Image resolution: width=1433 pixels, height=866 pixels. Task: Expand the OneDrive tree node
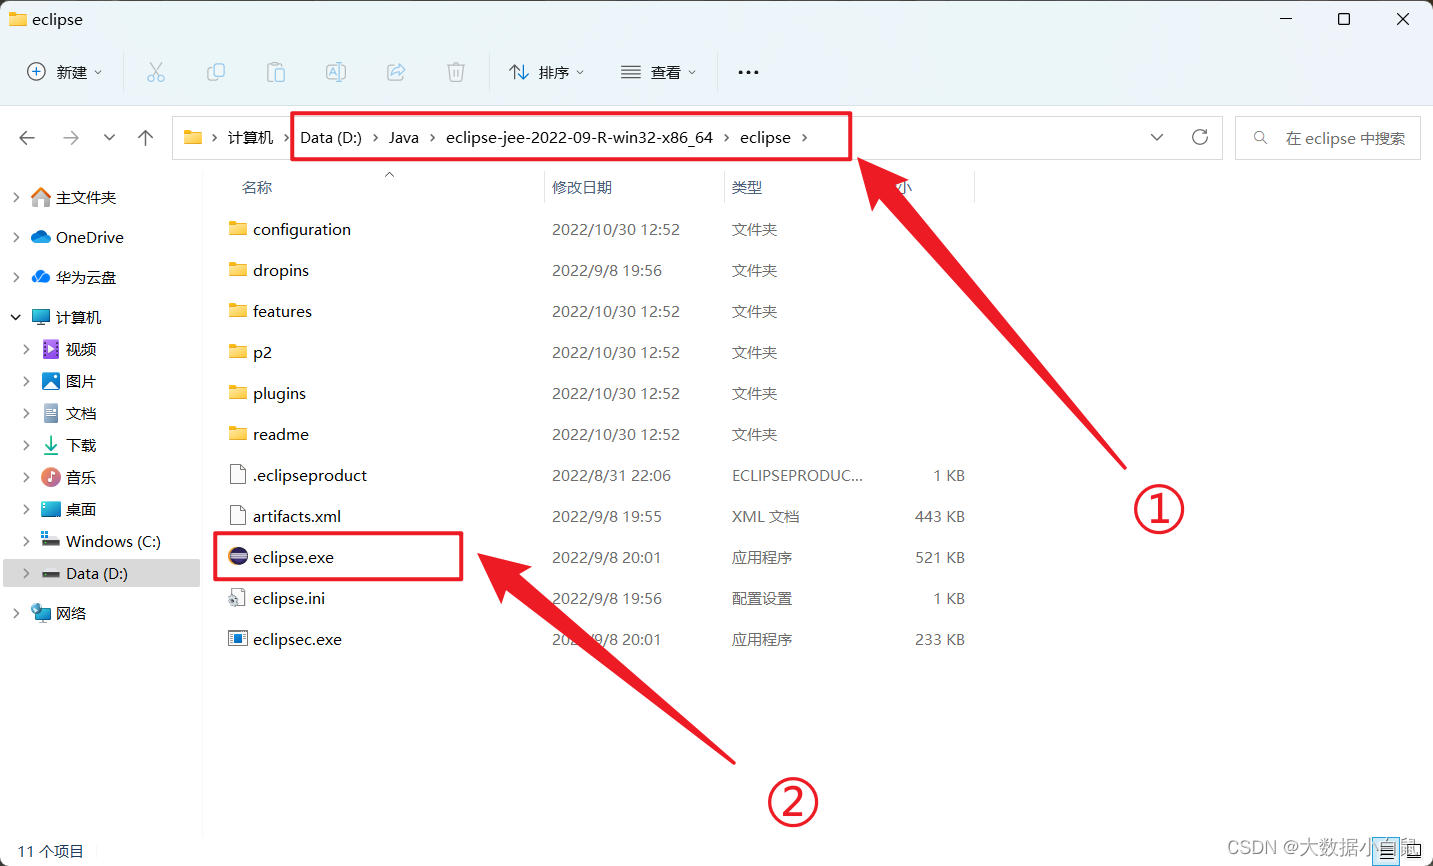(x=16, y=237)
